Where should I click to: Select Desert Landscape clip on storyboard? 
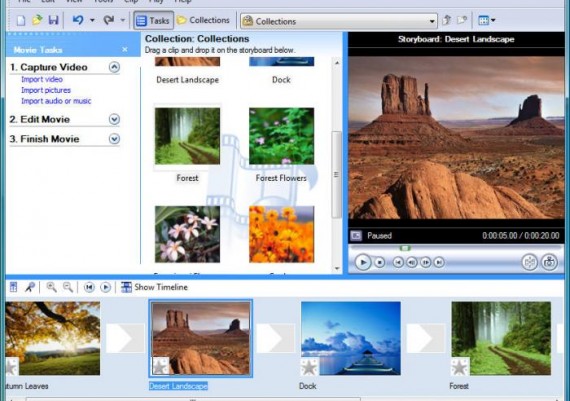click(201, 338)
